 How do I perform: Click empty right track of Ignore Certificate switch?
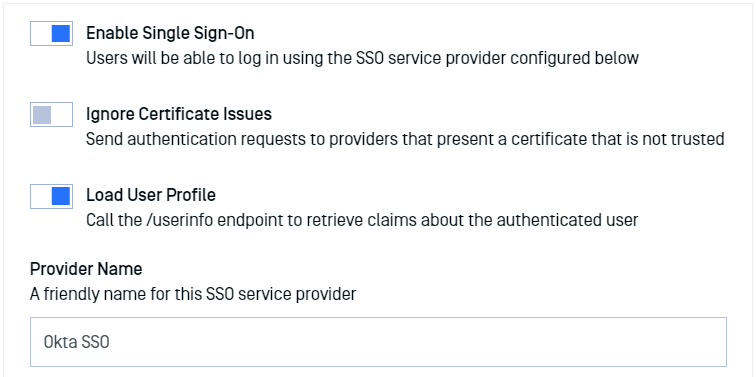(x=62, y=115)
